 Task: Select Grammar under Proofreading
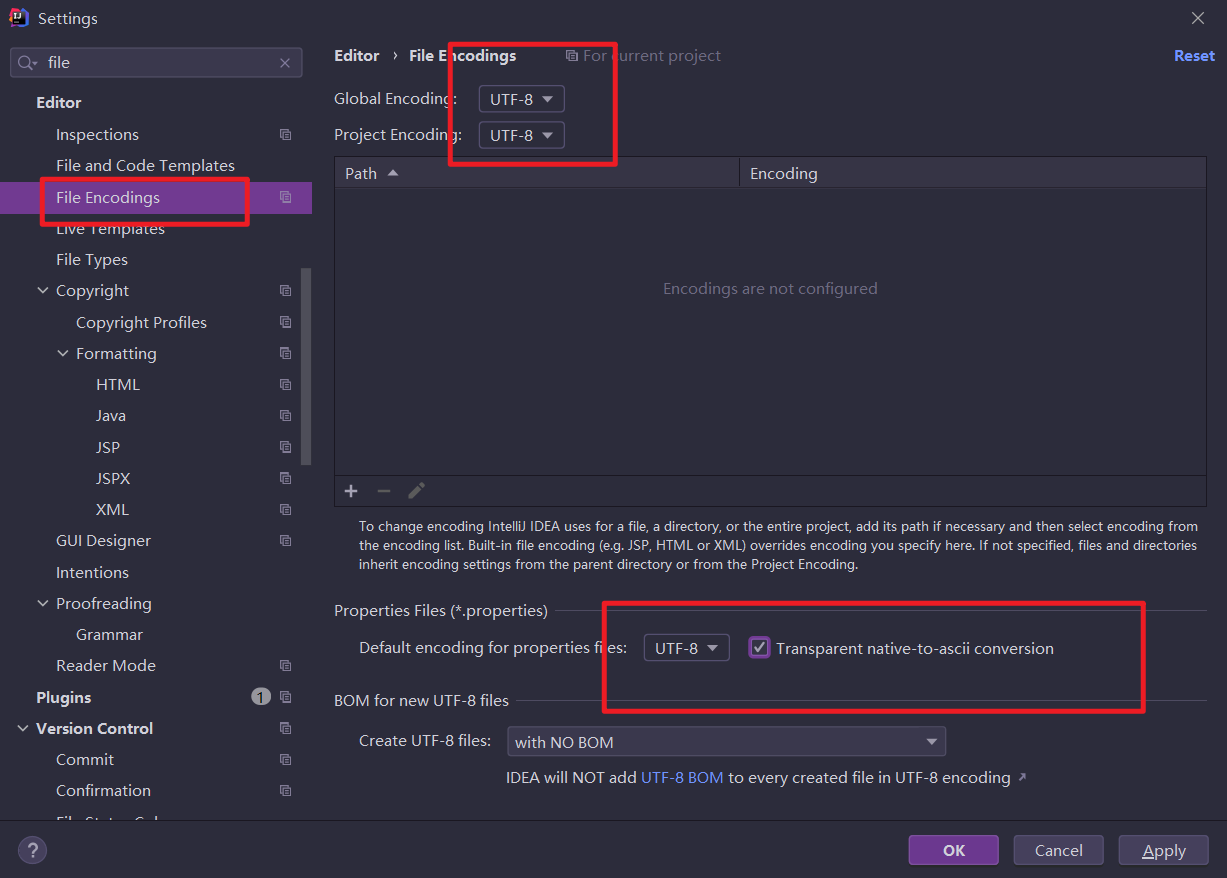[109, 635]
